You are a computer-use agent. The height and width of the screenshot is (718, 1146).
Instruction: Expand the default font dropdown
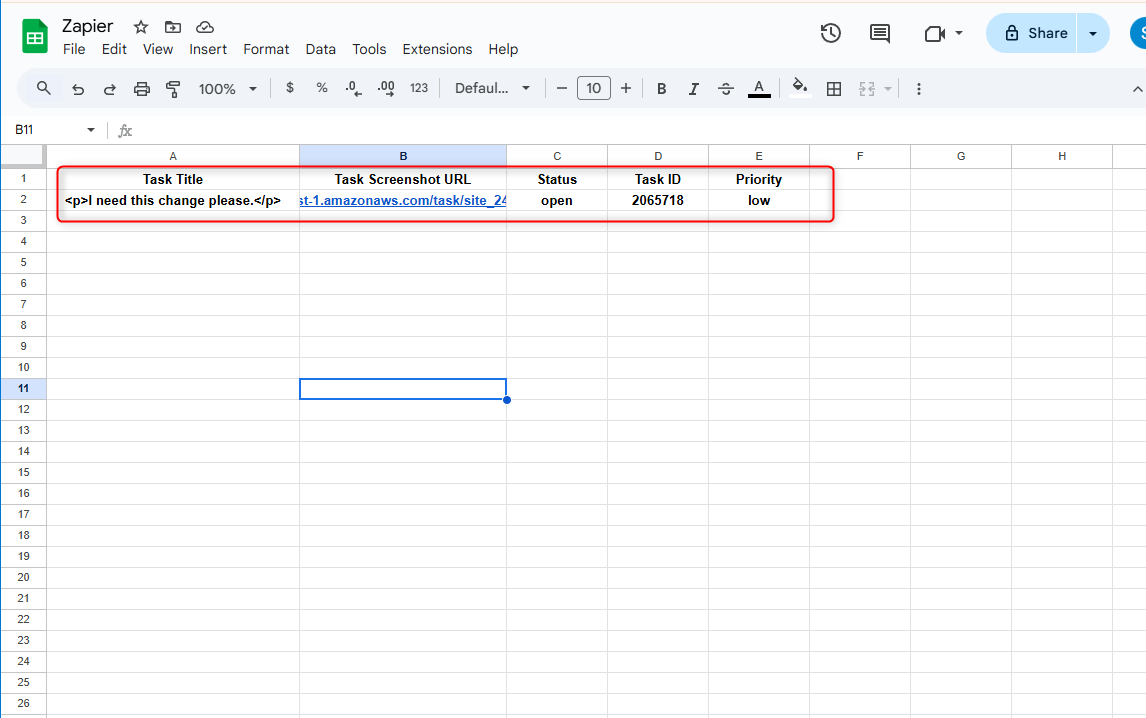(493, 89)
